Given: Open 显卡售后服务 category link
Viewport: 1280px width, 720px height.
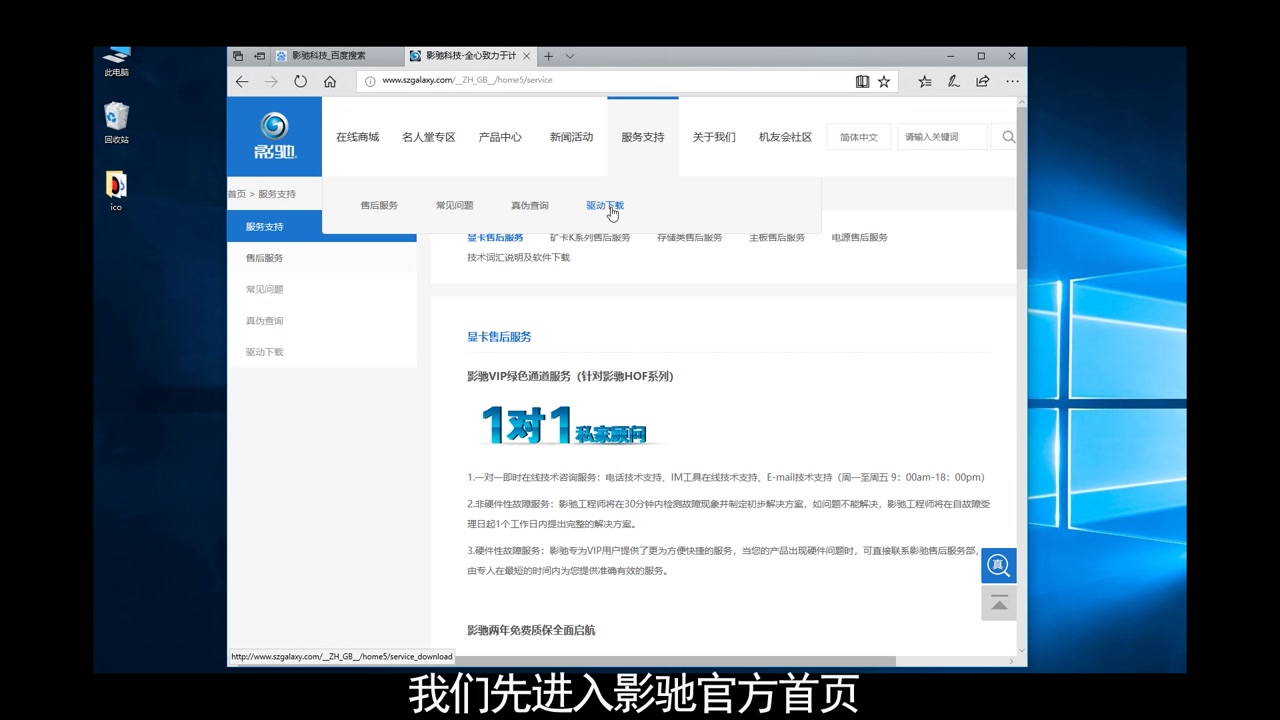Looking at the screenshot, I should (x=495, y=238).
